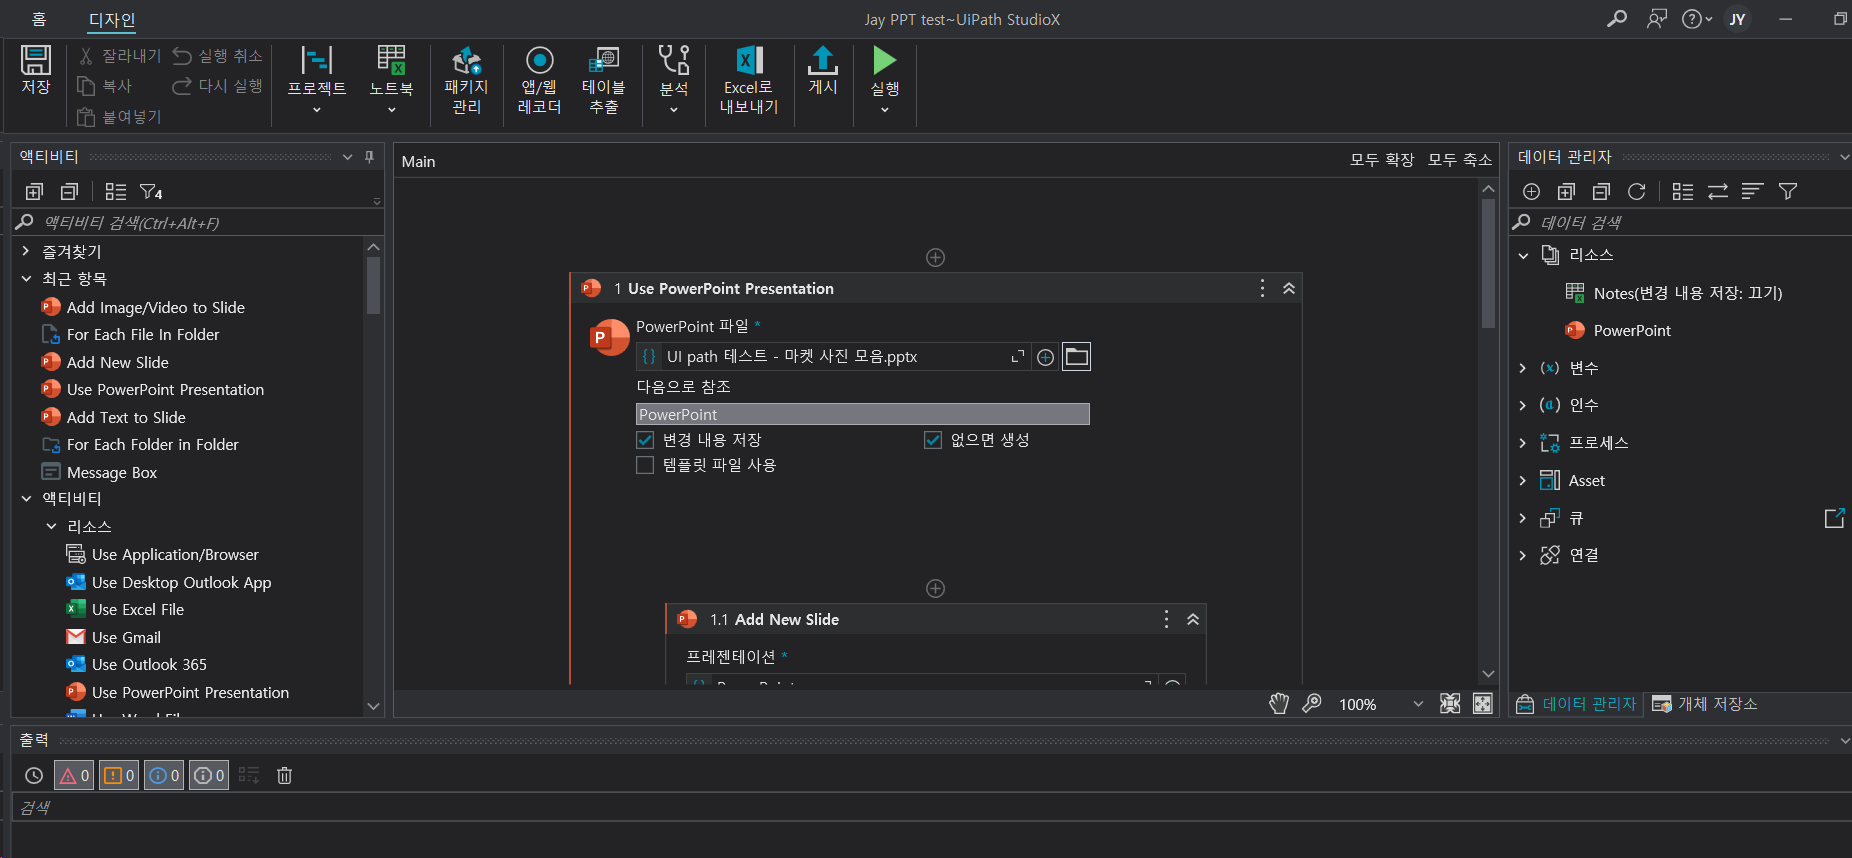Open the JY user profile avatar

click(1738, 19)
